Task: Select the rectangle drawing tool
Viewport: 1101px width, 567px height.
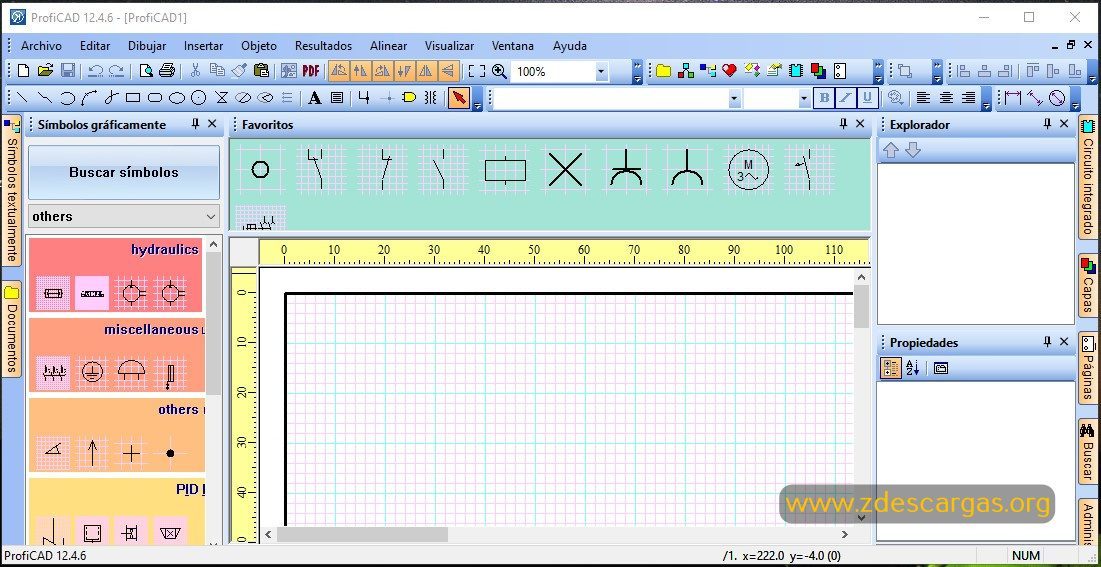Action: pos(133,98)
